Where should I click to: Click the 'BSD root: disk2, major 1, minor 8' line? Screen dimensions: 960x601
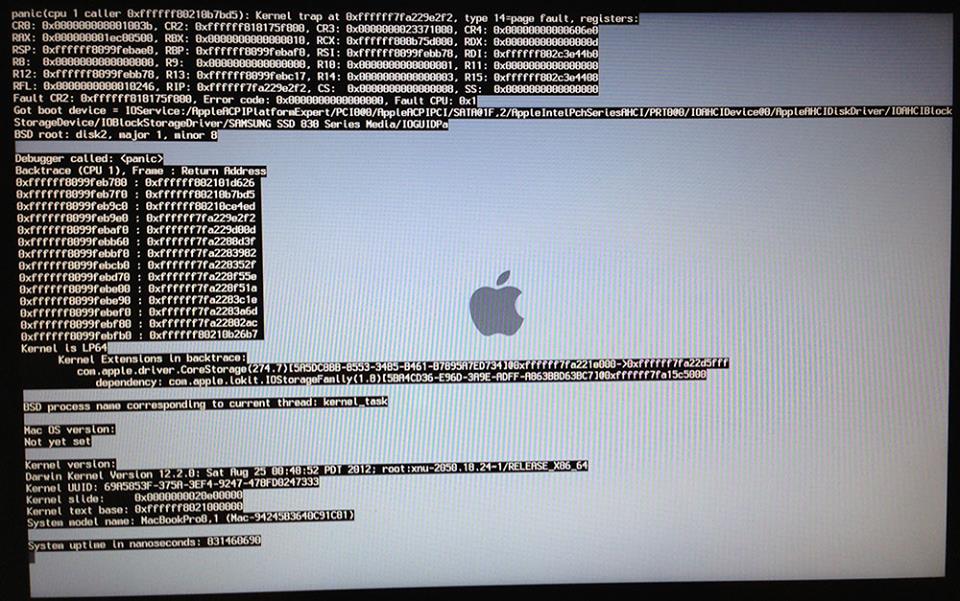[x=116, y=135]
